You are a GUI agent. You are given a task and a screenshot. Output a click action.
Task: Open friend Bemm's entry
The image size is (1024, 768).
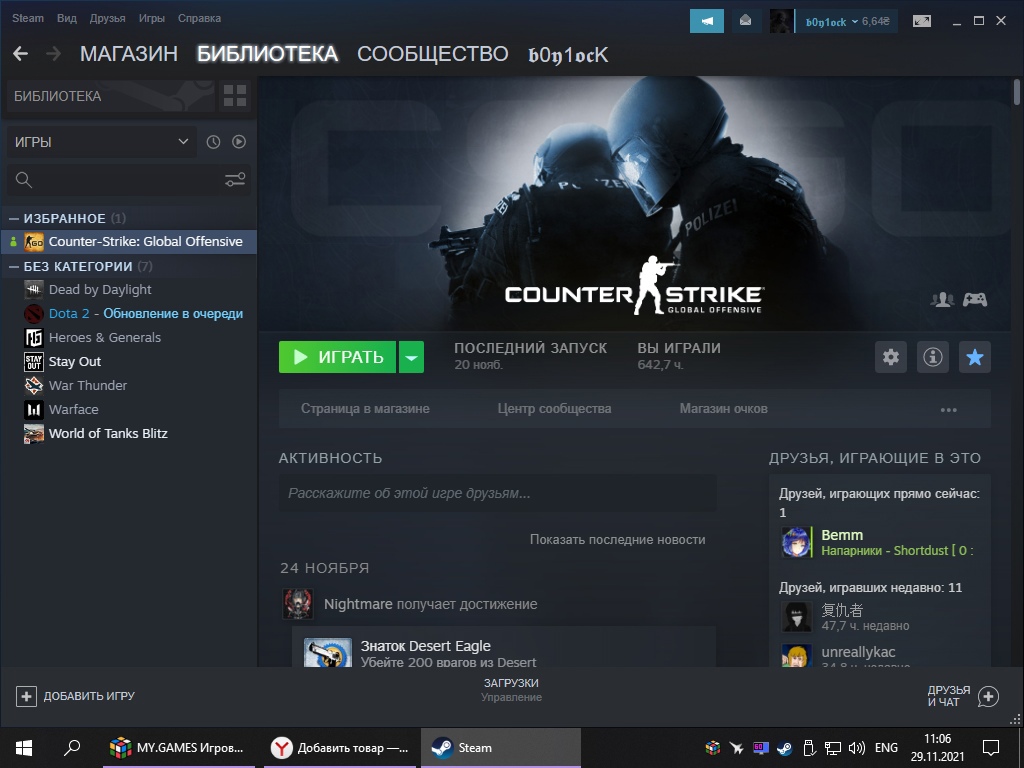tap(879, 542)
